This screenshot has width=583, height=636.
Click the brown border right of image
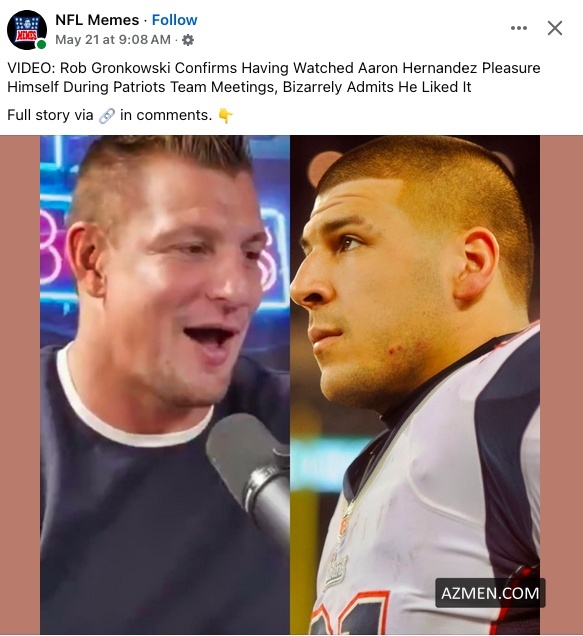pyautogui.click(x=561, y=385)
